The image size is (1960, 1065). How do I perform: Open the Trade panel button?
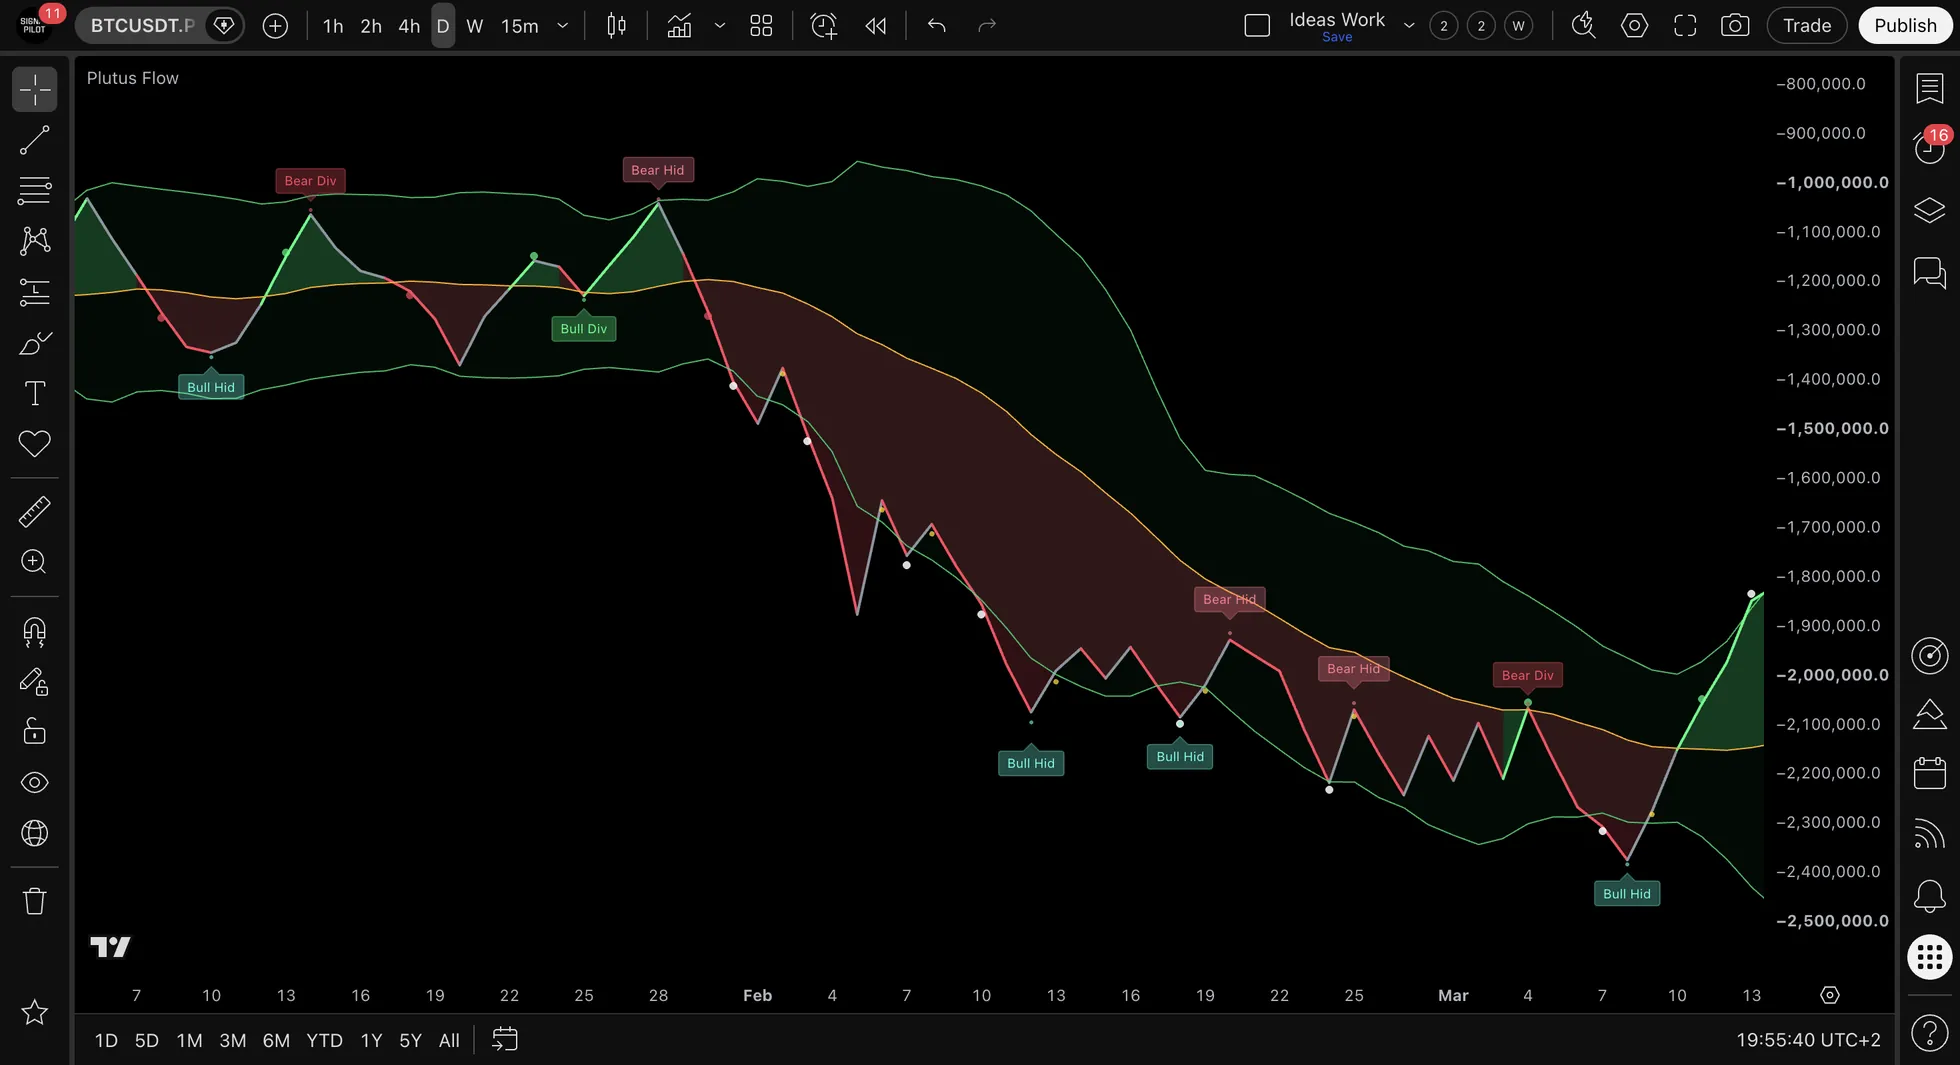(x=1807, y=26)
